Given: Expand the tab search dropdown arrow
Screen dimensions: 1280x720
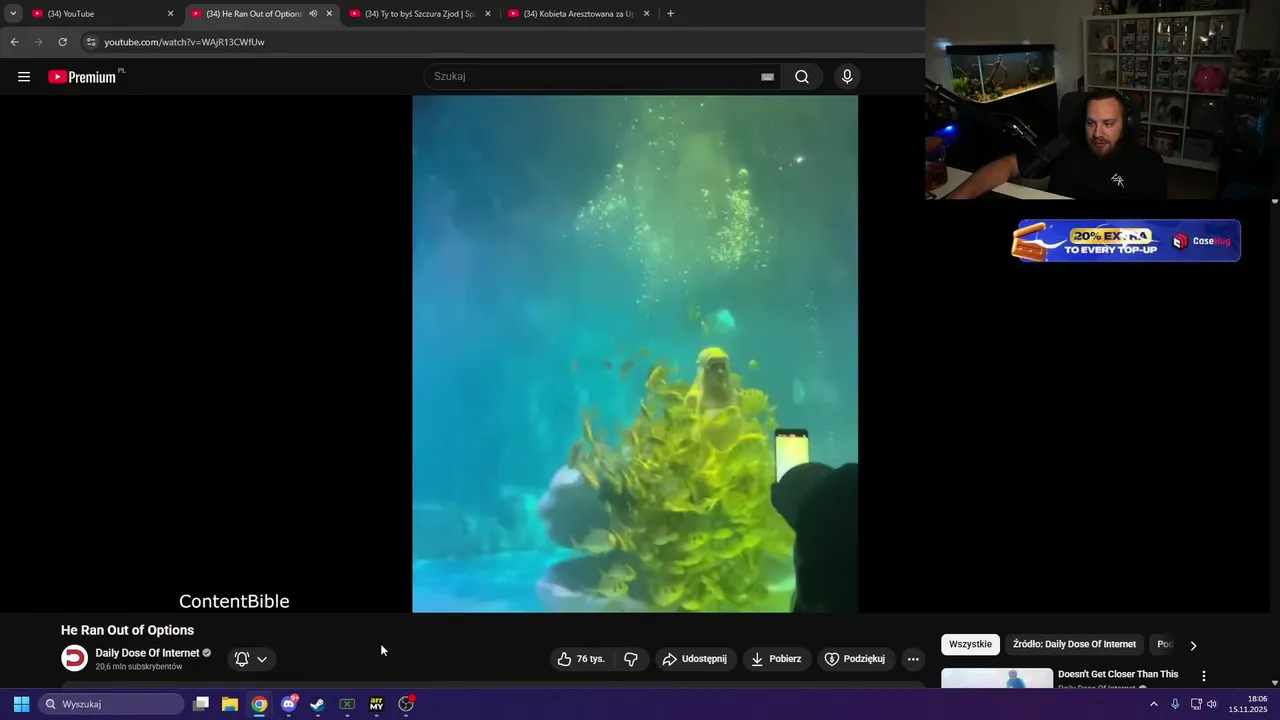Looking at the screenshot, I should (13, 14).
